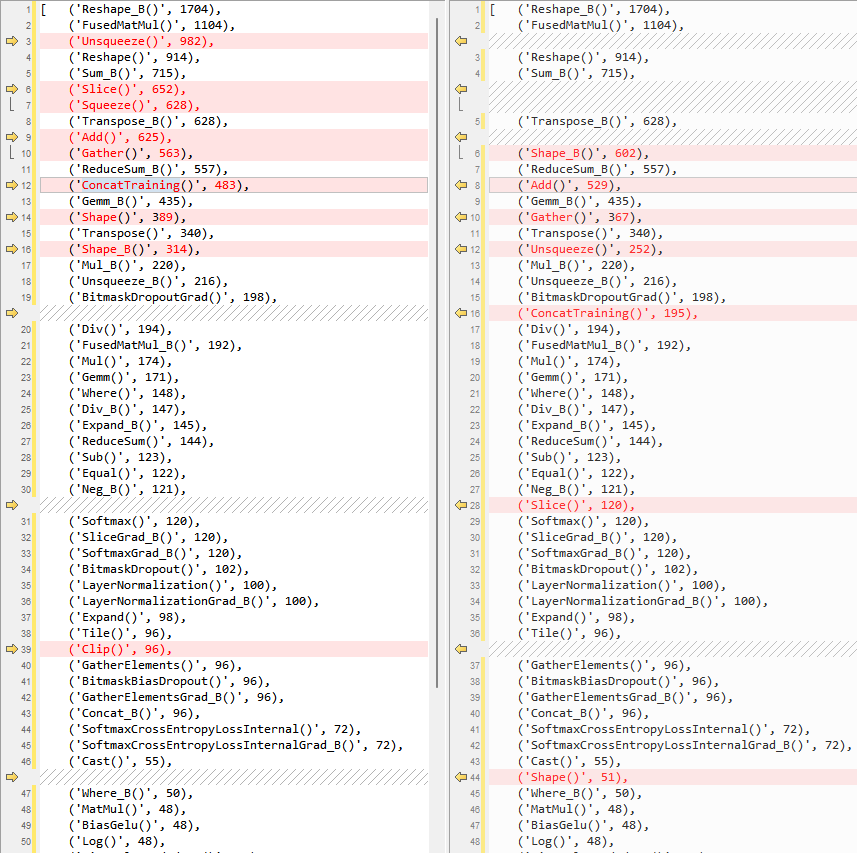Click ('SoftmaxCrossEntropyLossInternalGrad_B()', 72) in the left pane
857x853 pixels.
coord(236,745)
